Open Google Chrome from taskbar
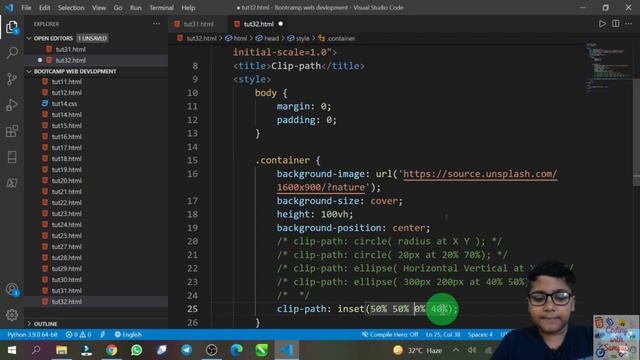The image size is (640, 360). [111, 350]
